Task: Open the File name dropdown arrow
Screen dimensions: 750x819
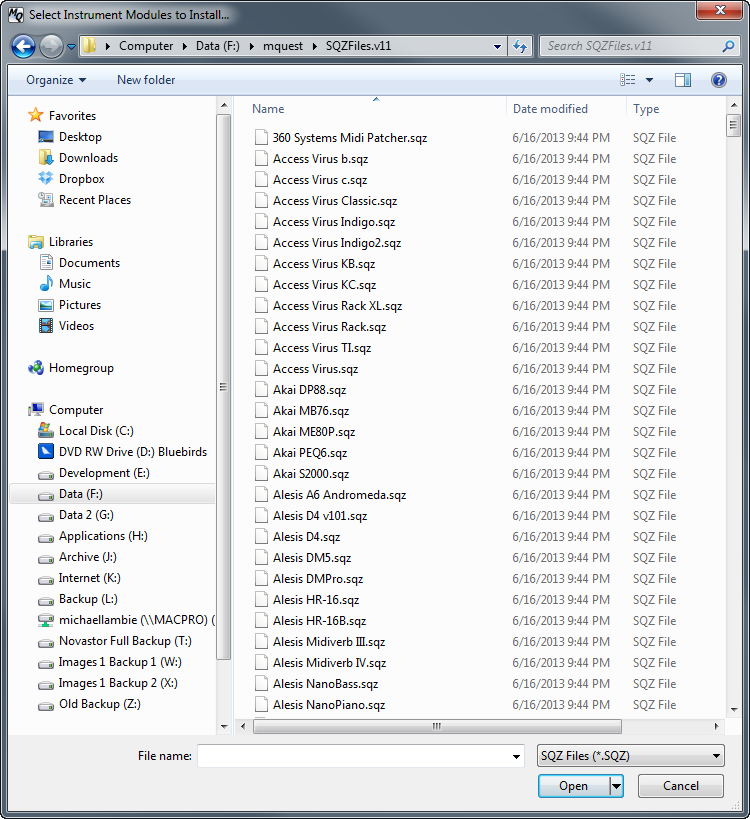Action: 516,756
